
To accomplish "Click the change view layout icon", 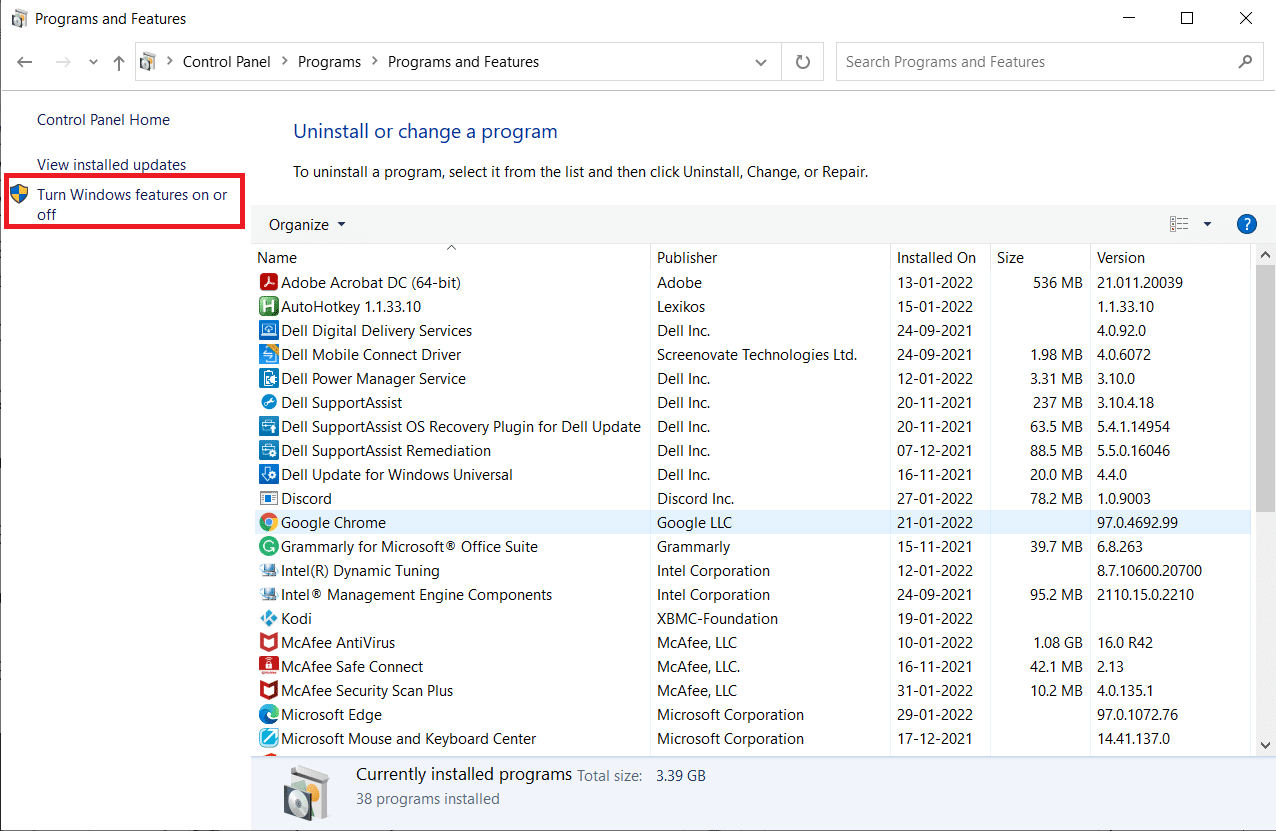I will click(x=1179, y=224).
